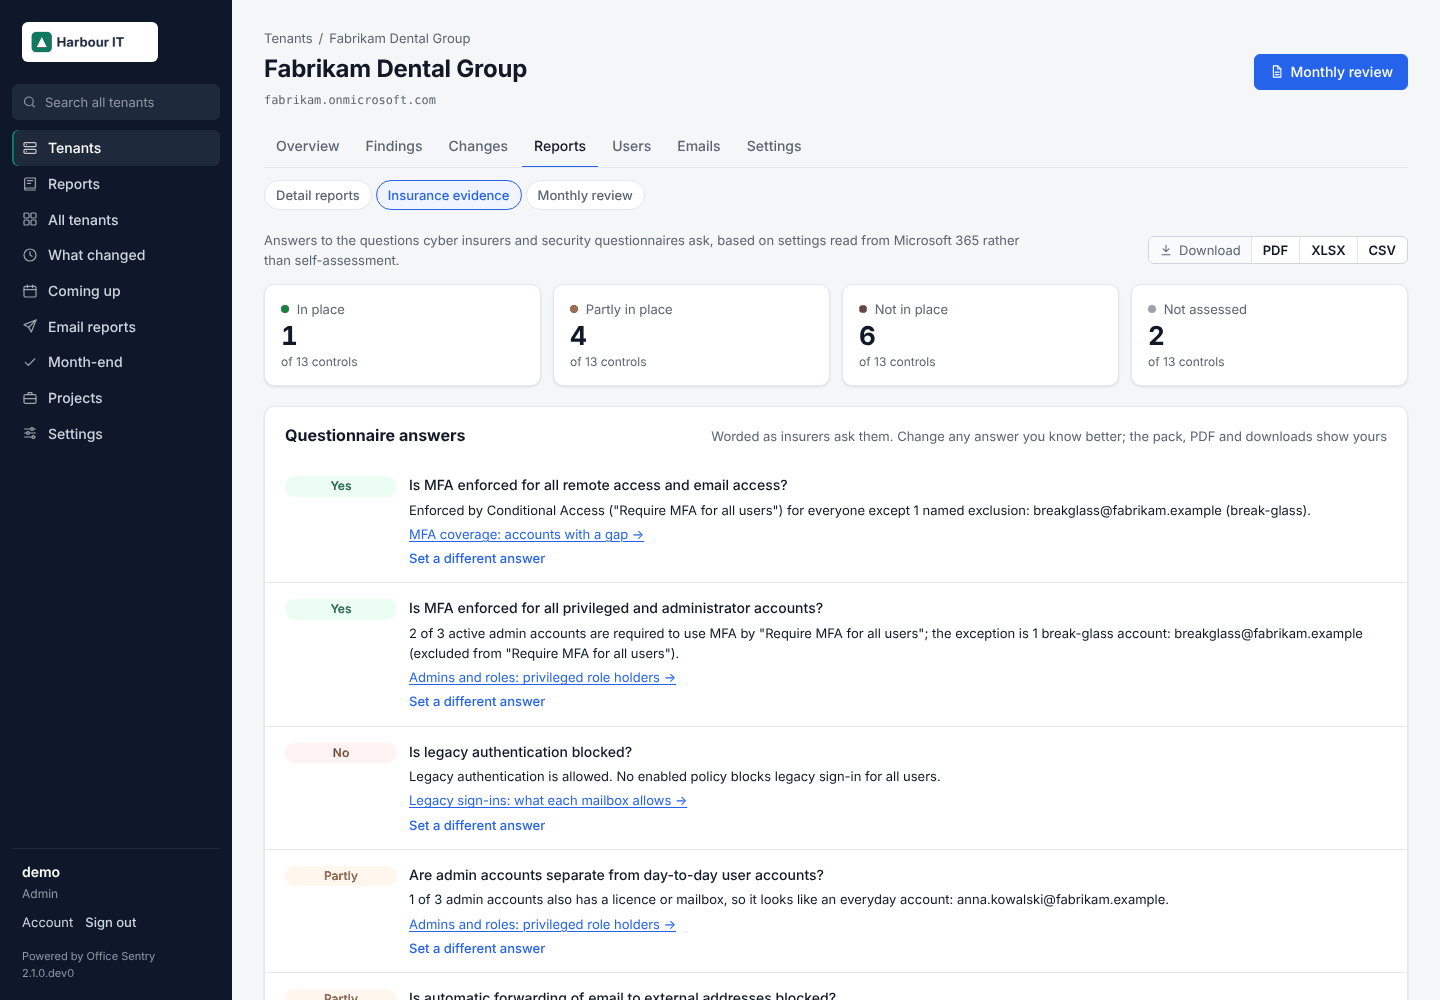Open the Account link in sidebar footer
This screenshot has width=1440, height=1000.
[48, 922]
